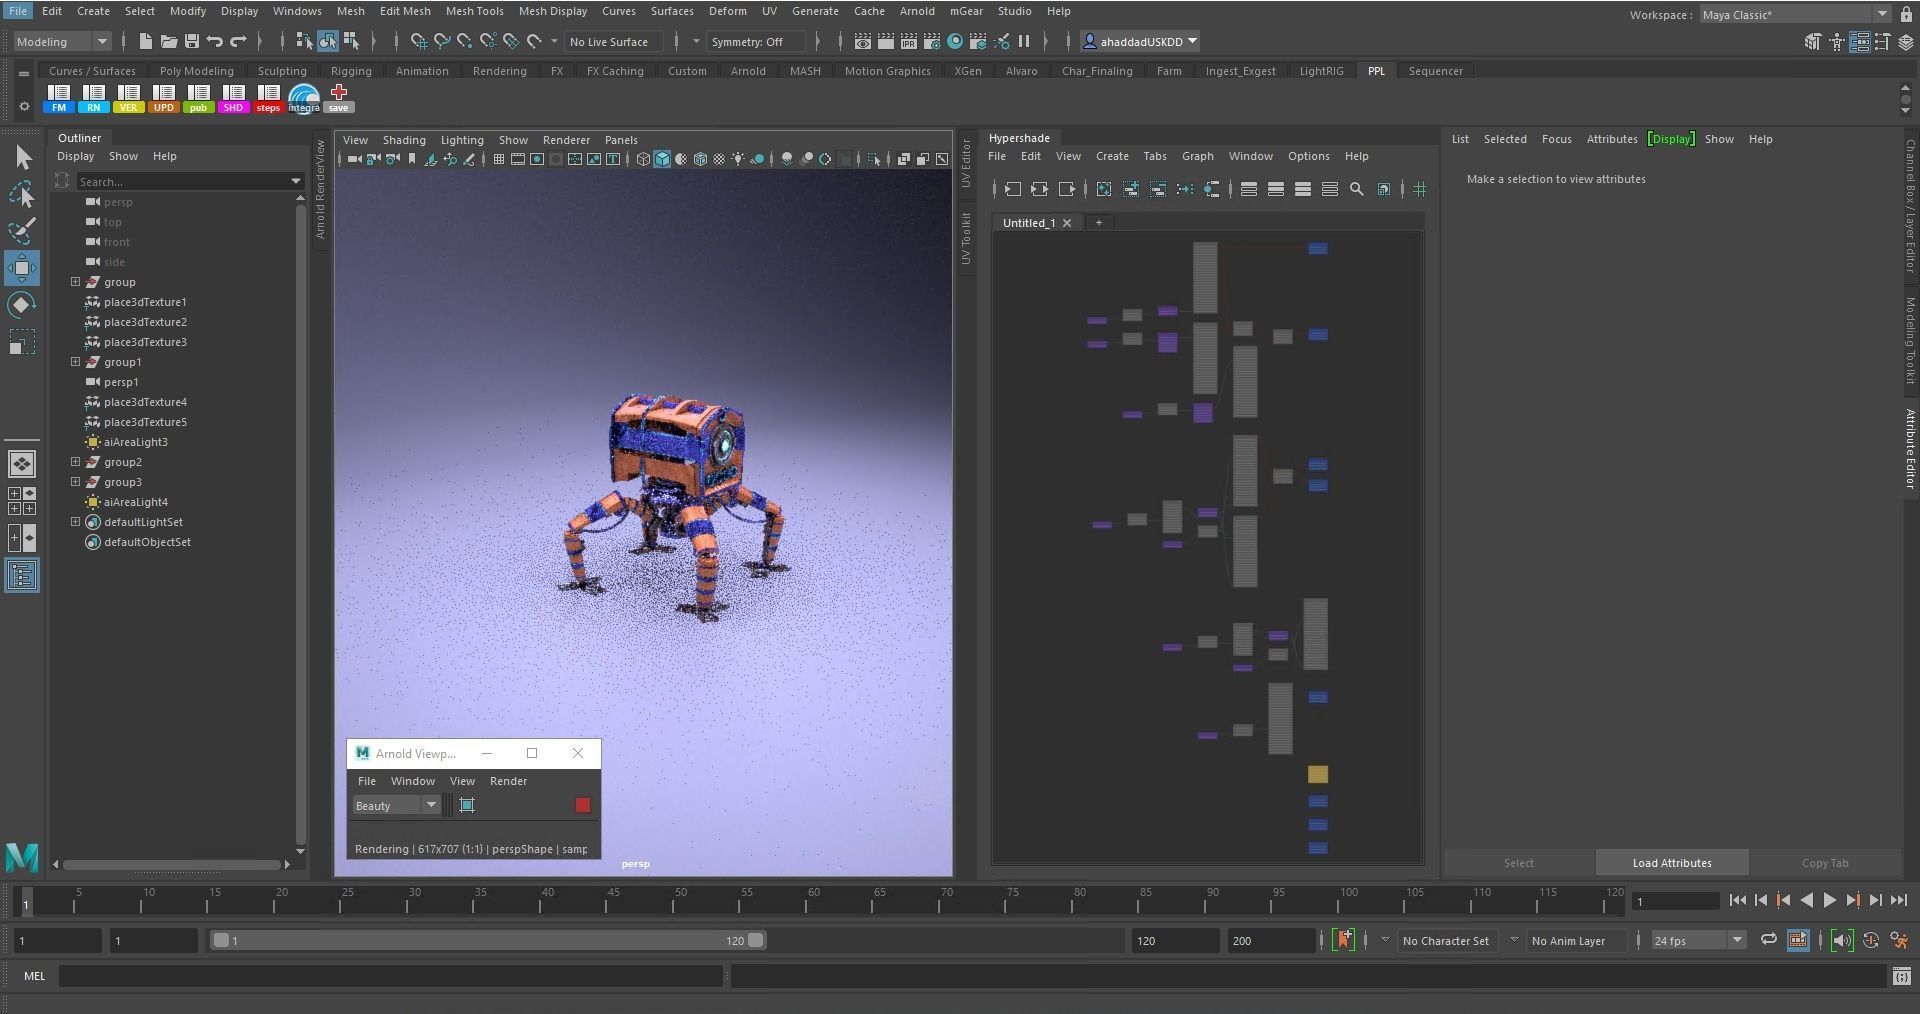Screen dimensions: 1920x1014
Task: Click the MEL command line input
Action: click(x=390, y=976)
